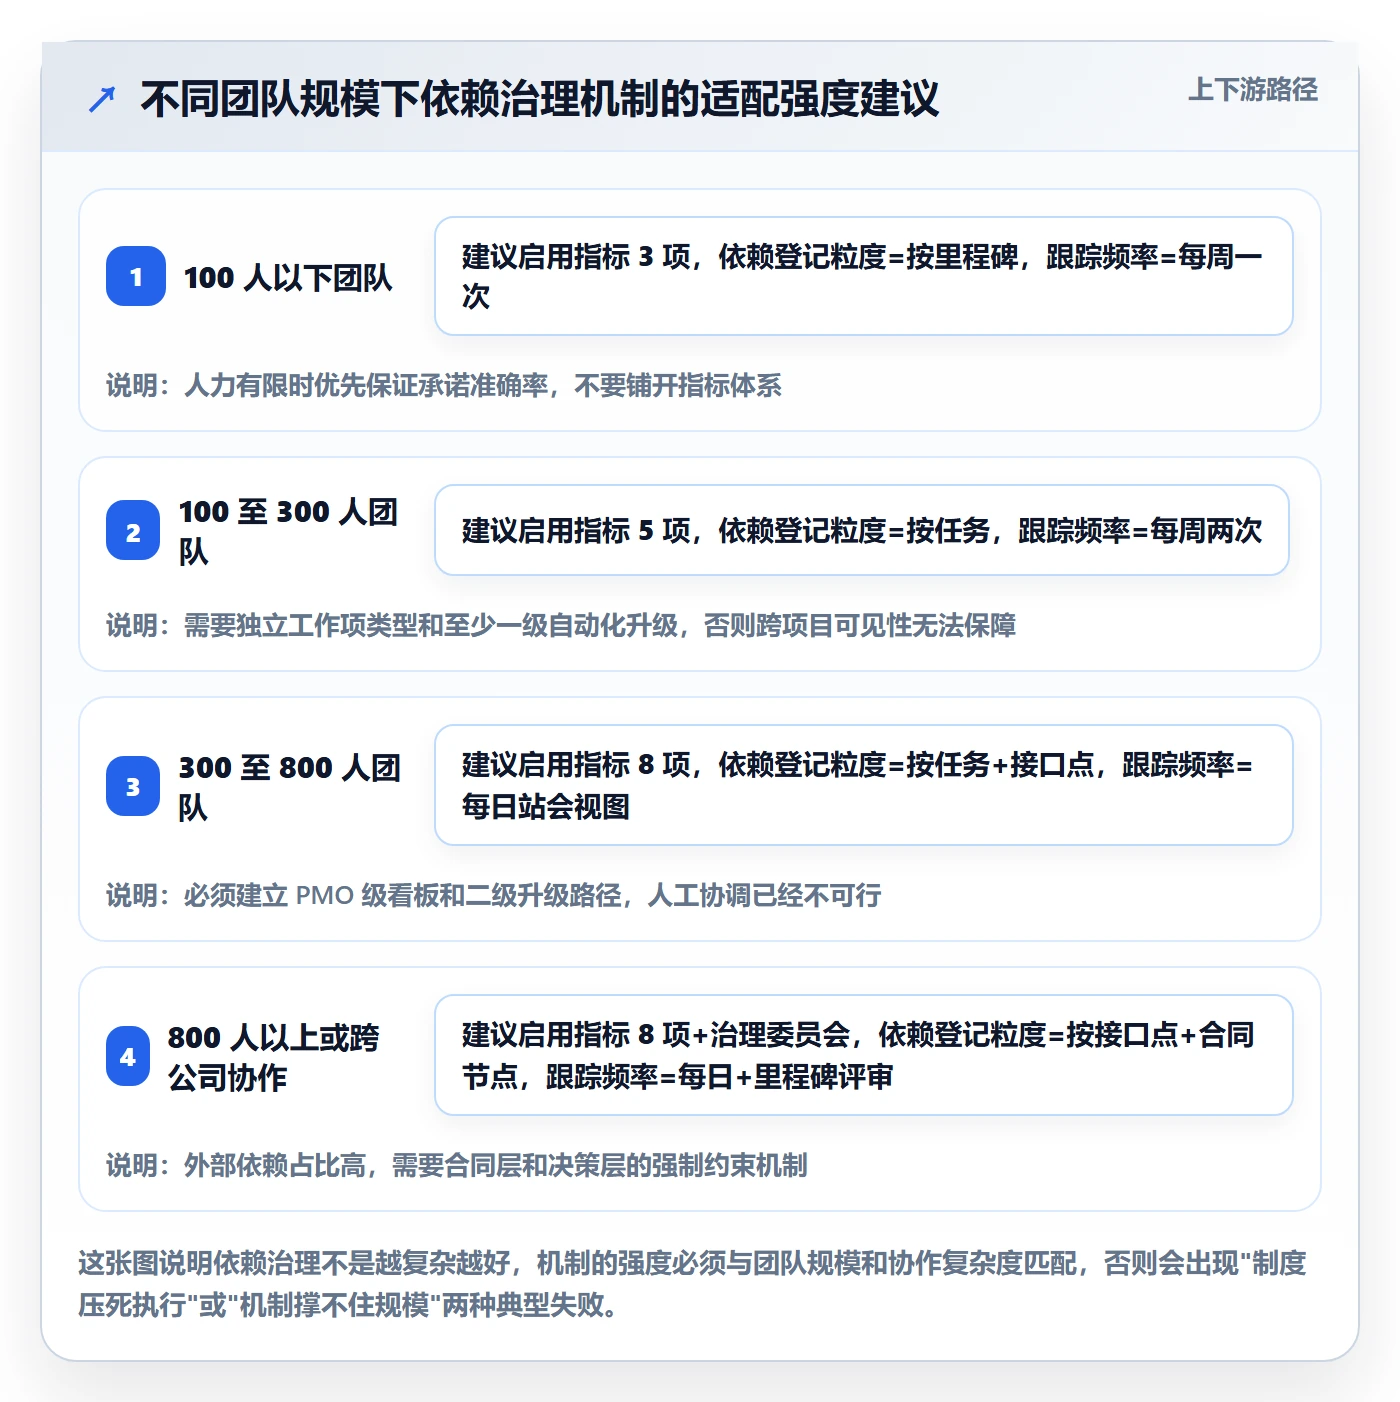Screen dimensions: 1400x1402
Task: Click the 上下游路径 label in header
Action: click(1252, 90)
